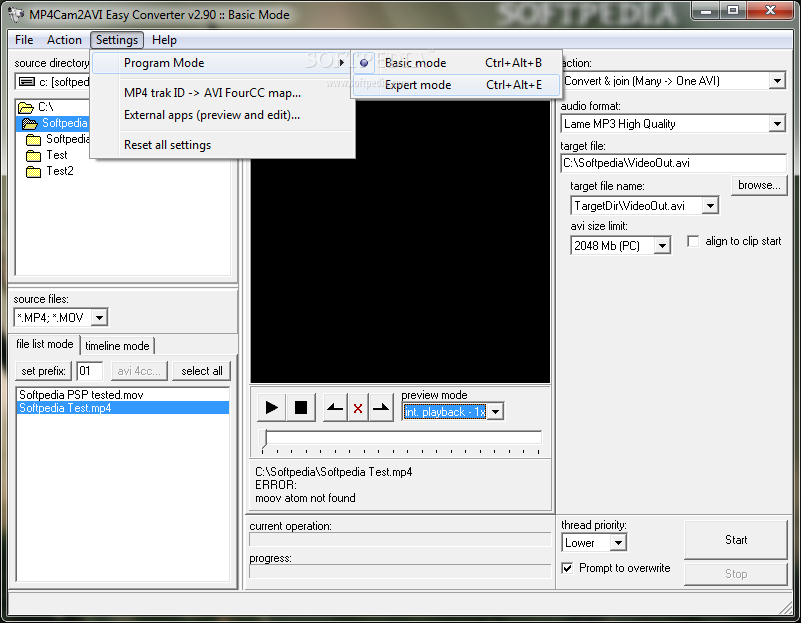This screenshot has height=623, width=801.
Task: Close the Settings menu
Action: tap(117, 40)
